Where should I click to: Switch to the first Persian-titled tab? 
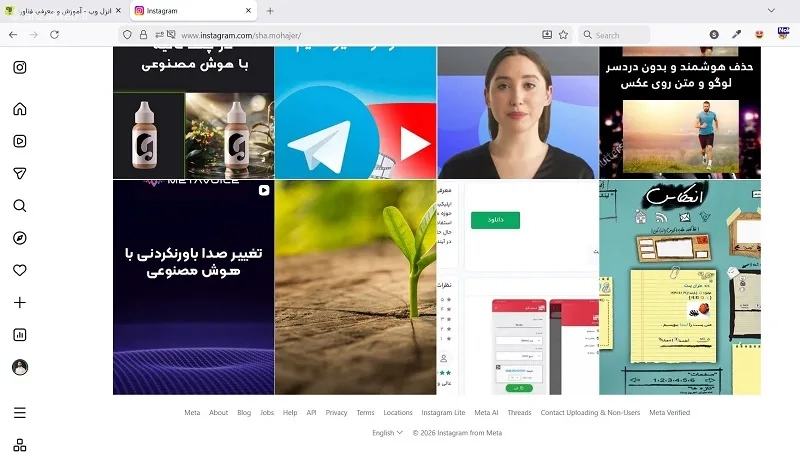64,11
